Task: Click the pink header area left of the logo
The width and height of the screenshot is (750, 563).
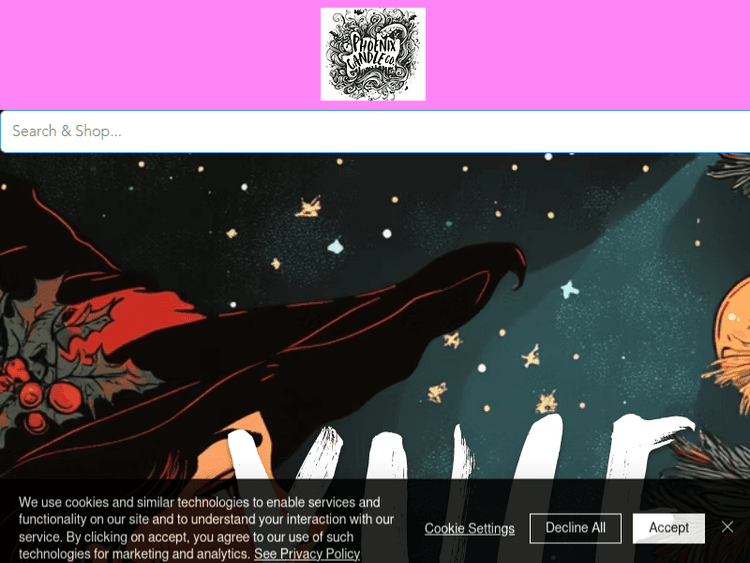Action: coord(160,55)
